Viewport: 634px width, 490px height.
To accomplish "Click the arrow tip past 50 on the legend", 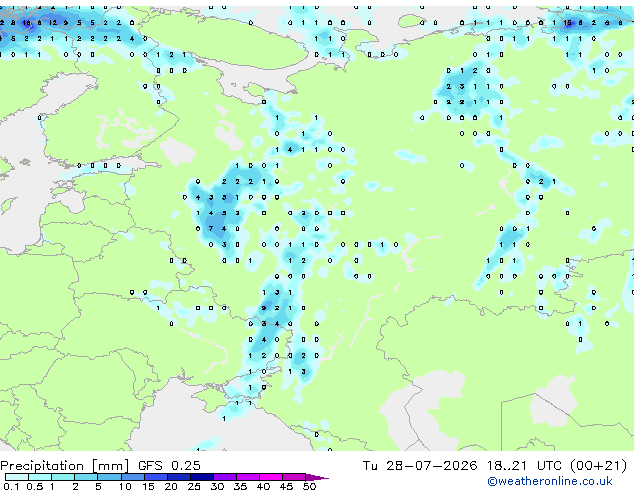I will [x=317, y=477].
